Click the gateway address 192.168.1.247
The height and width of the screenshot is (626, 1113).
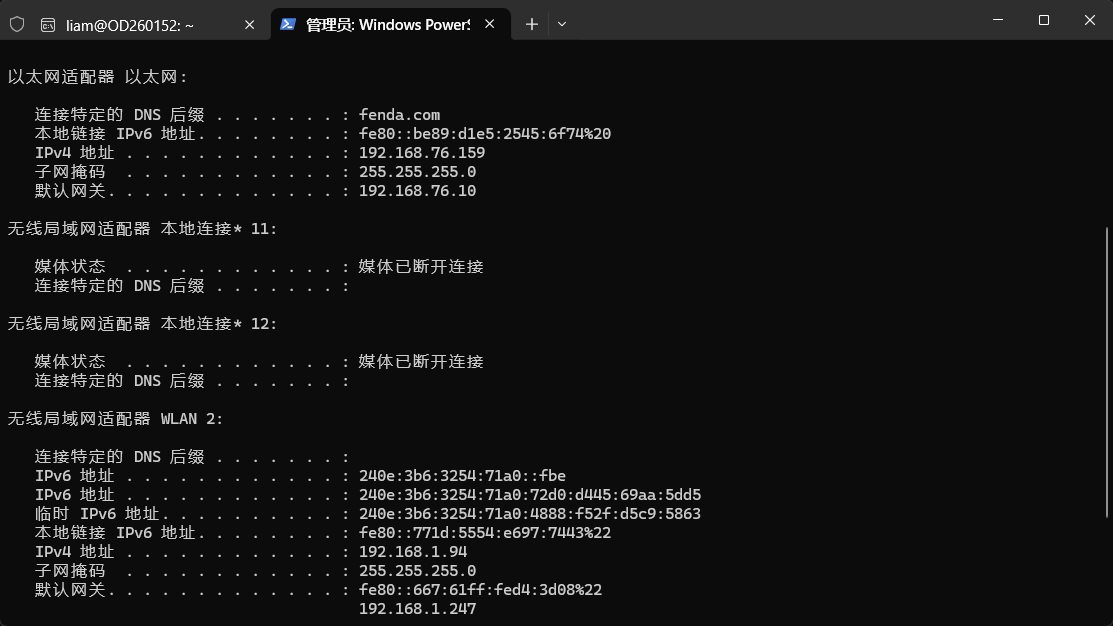pos(417,609)
